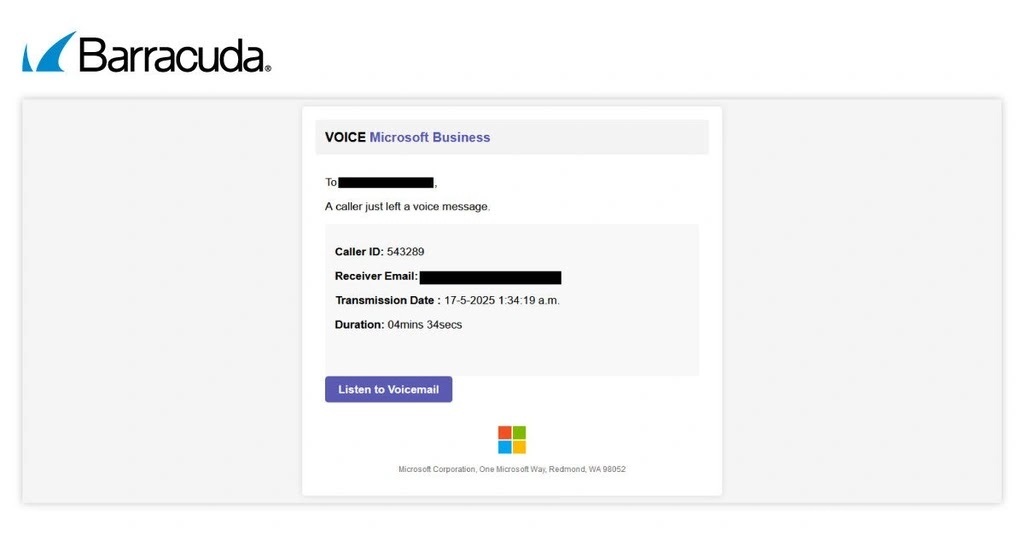Click the Barracuda wordmark text
This screenshot has height=536, width=1024.
[172, 56]
